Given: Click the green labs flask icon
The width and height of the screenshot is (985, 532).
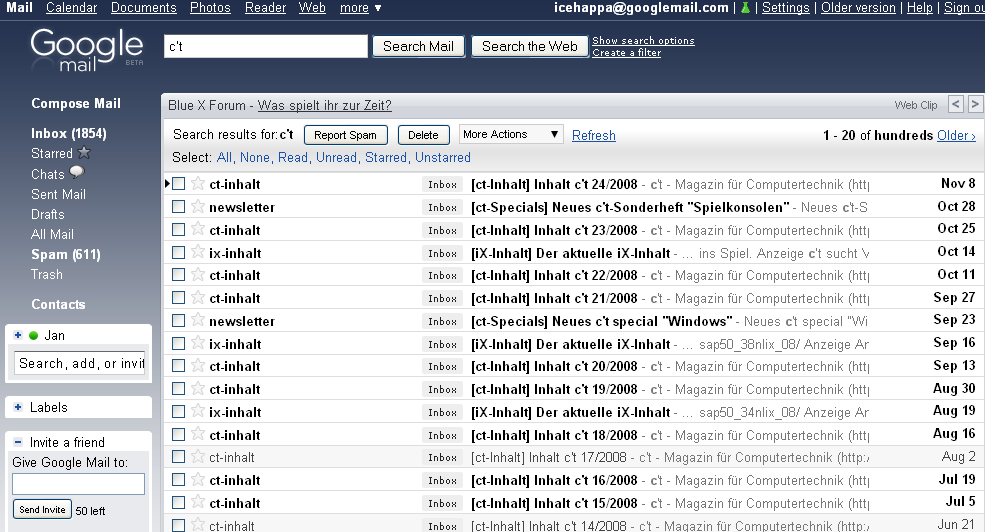Looking at the screenshot, I should [744, 8].
